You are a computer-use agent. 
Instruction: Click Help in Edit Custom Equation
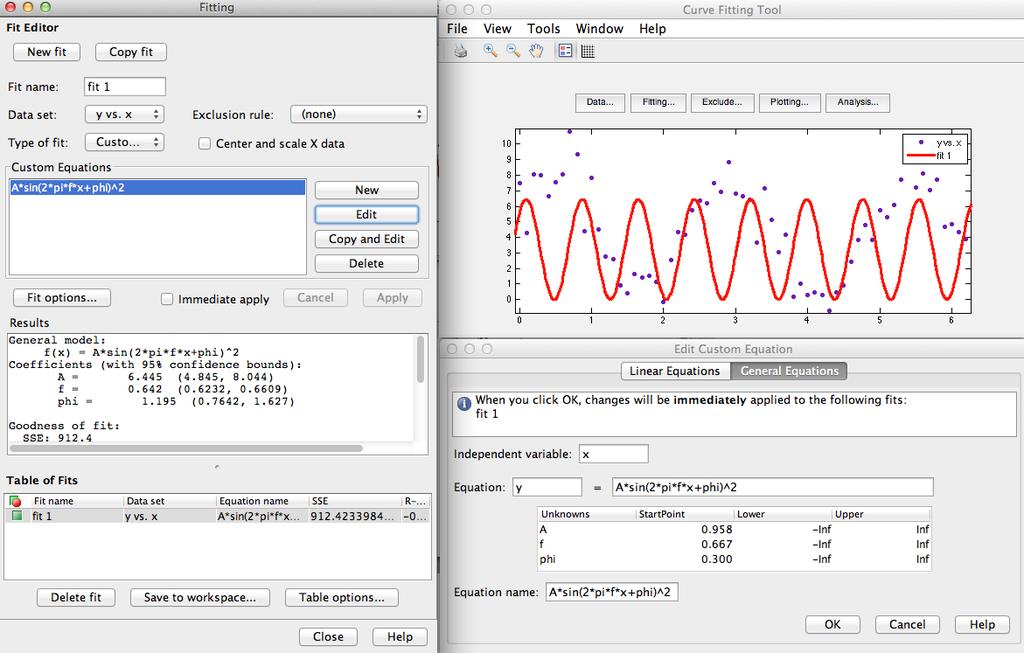pos(982,625)
